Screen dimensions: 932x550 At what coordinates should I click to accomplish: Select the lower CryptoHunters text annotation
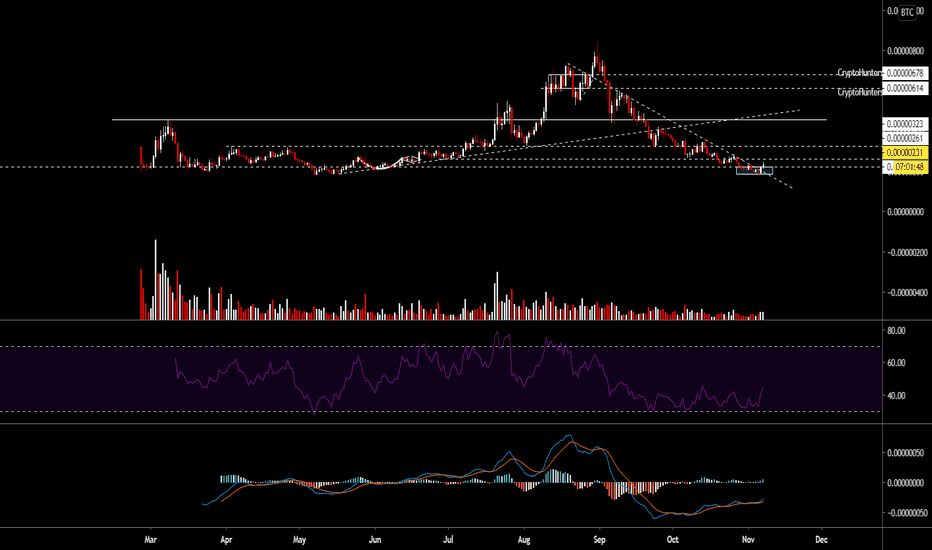point(860,92)
